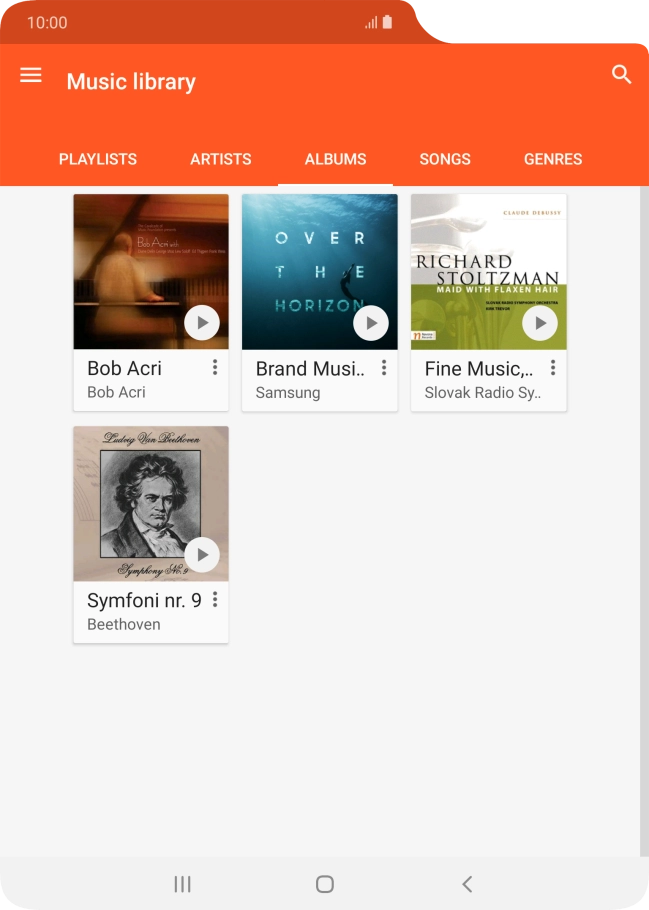Open options menu for Bob Acri album

pyautogui.click(x=216, y=368)
